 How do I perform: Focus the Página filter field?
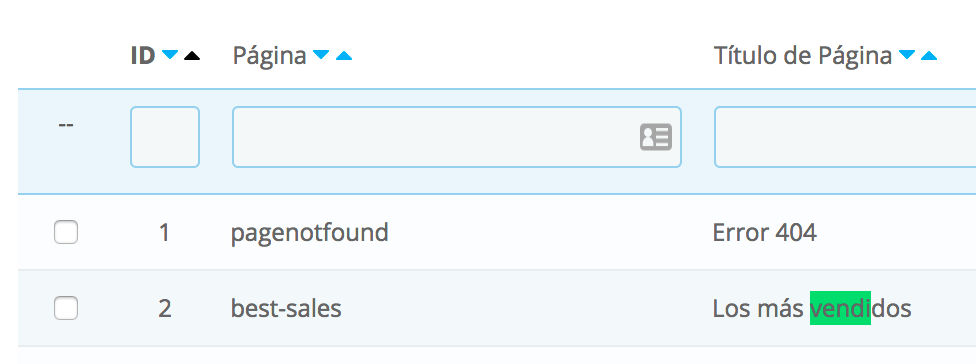[457, 137]
